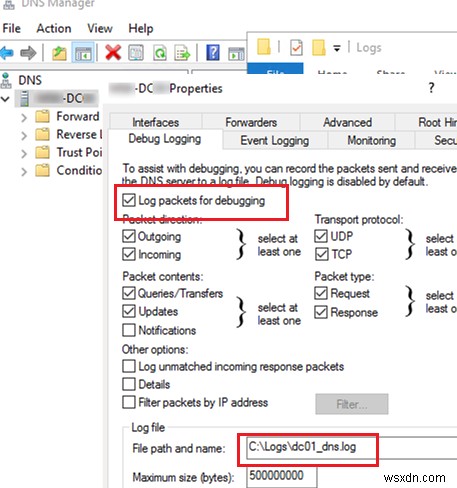
Task: Open the Properties toolbar icon
Action: pyautogui.click(x=136, y=53)
